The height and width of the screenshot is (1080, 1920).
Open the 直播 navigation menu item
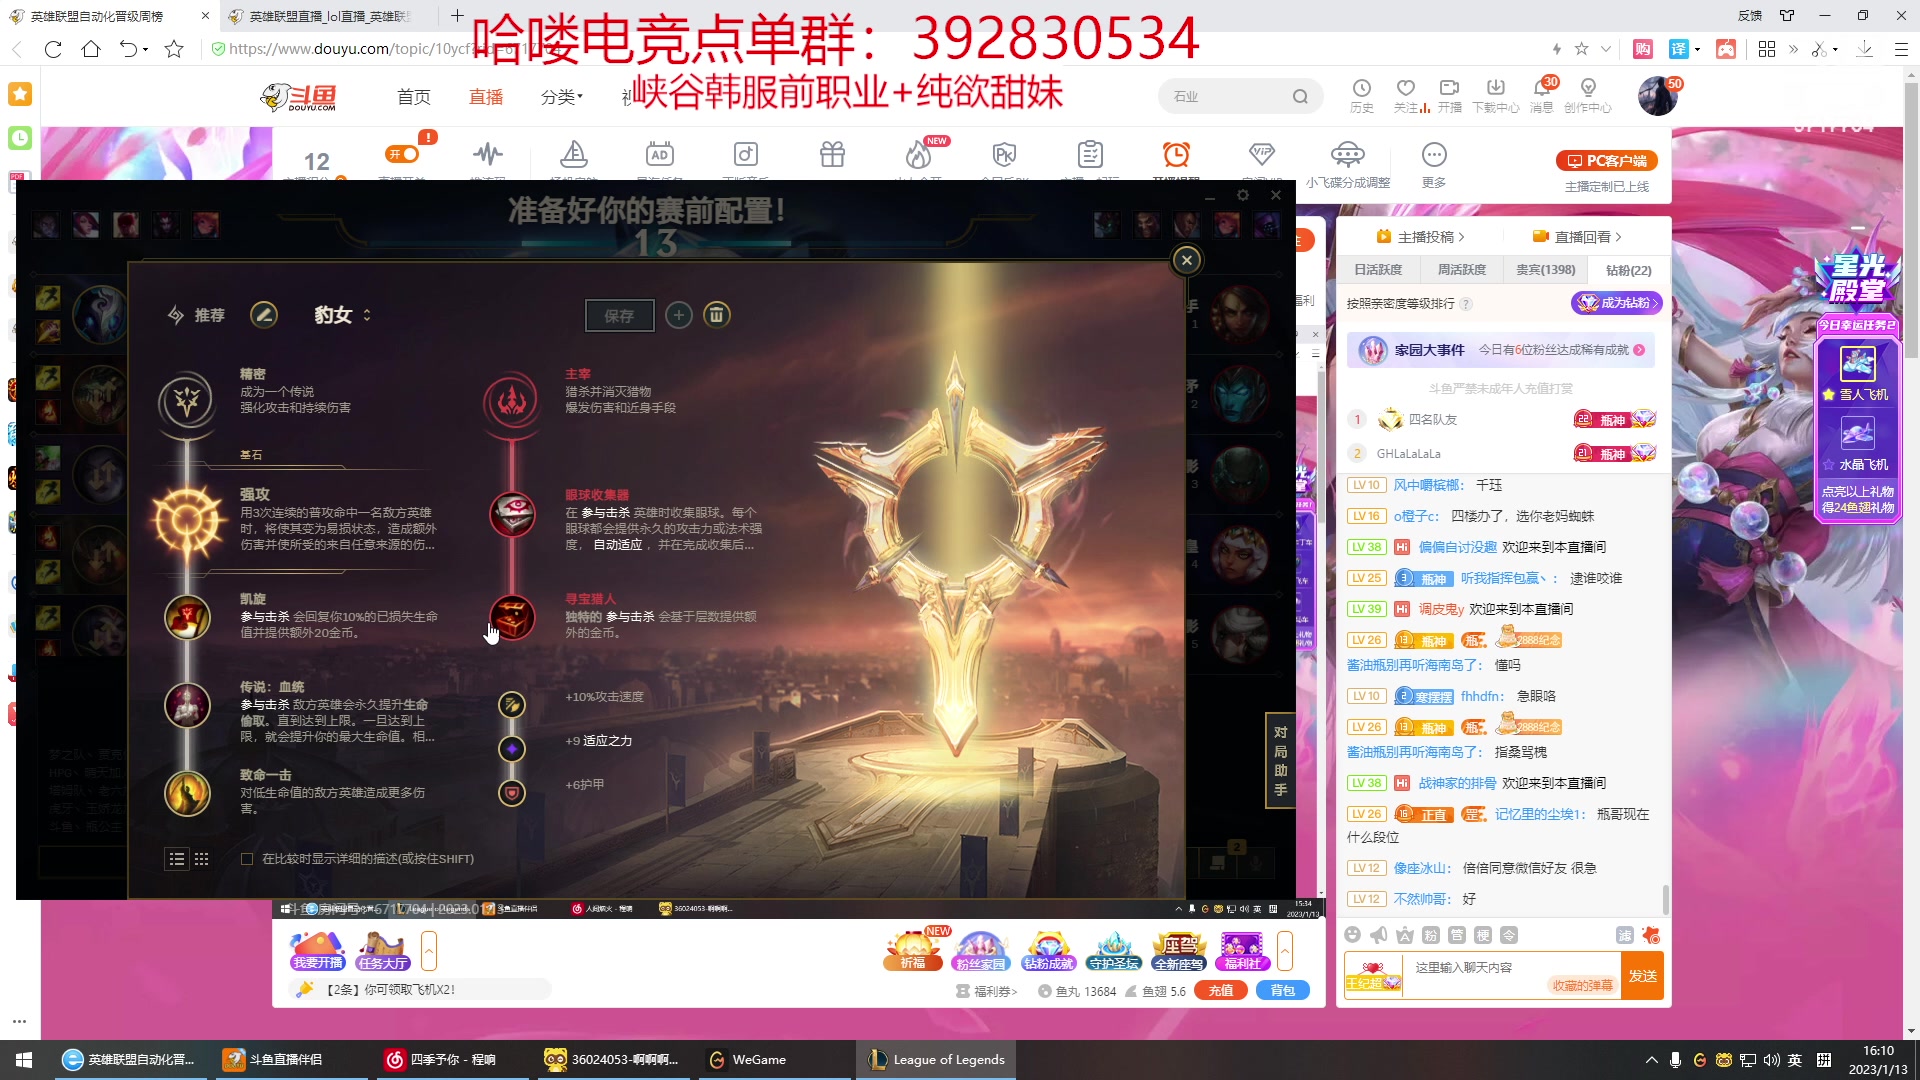tap(486, 97)
